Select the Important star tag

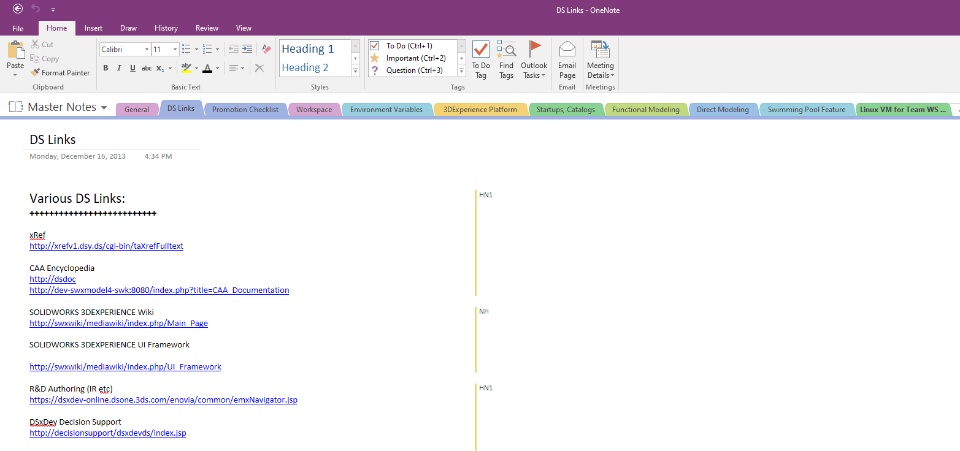point(408,58)
